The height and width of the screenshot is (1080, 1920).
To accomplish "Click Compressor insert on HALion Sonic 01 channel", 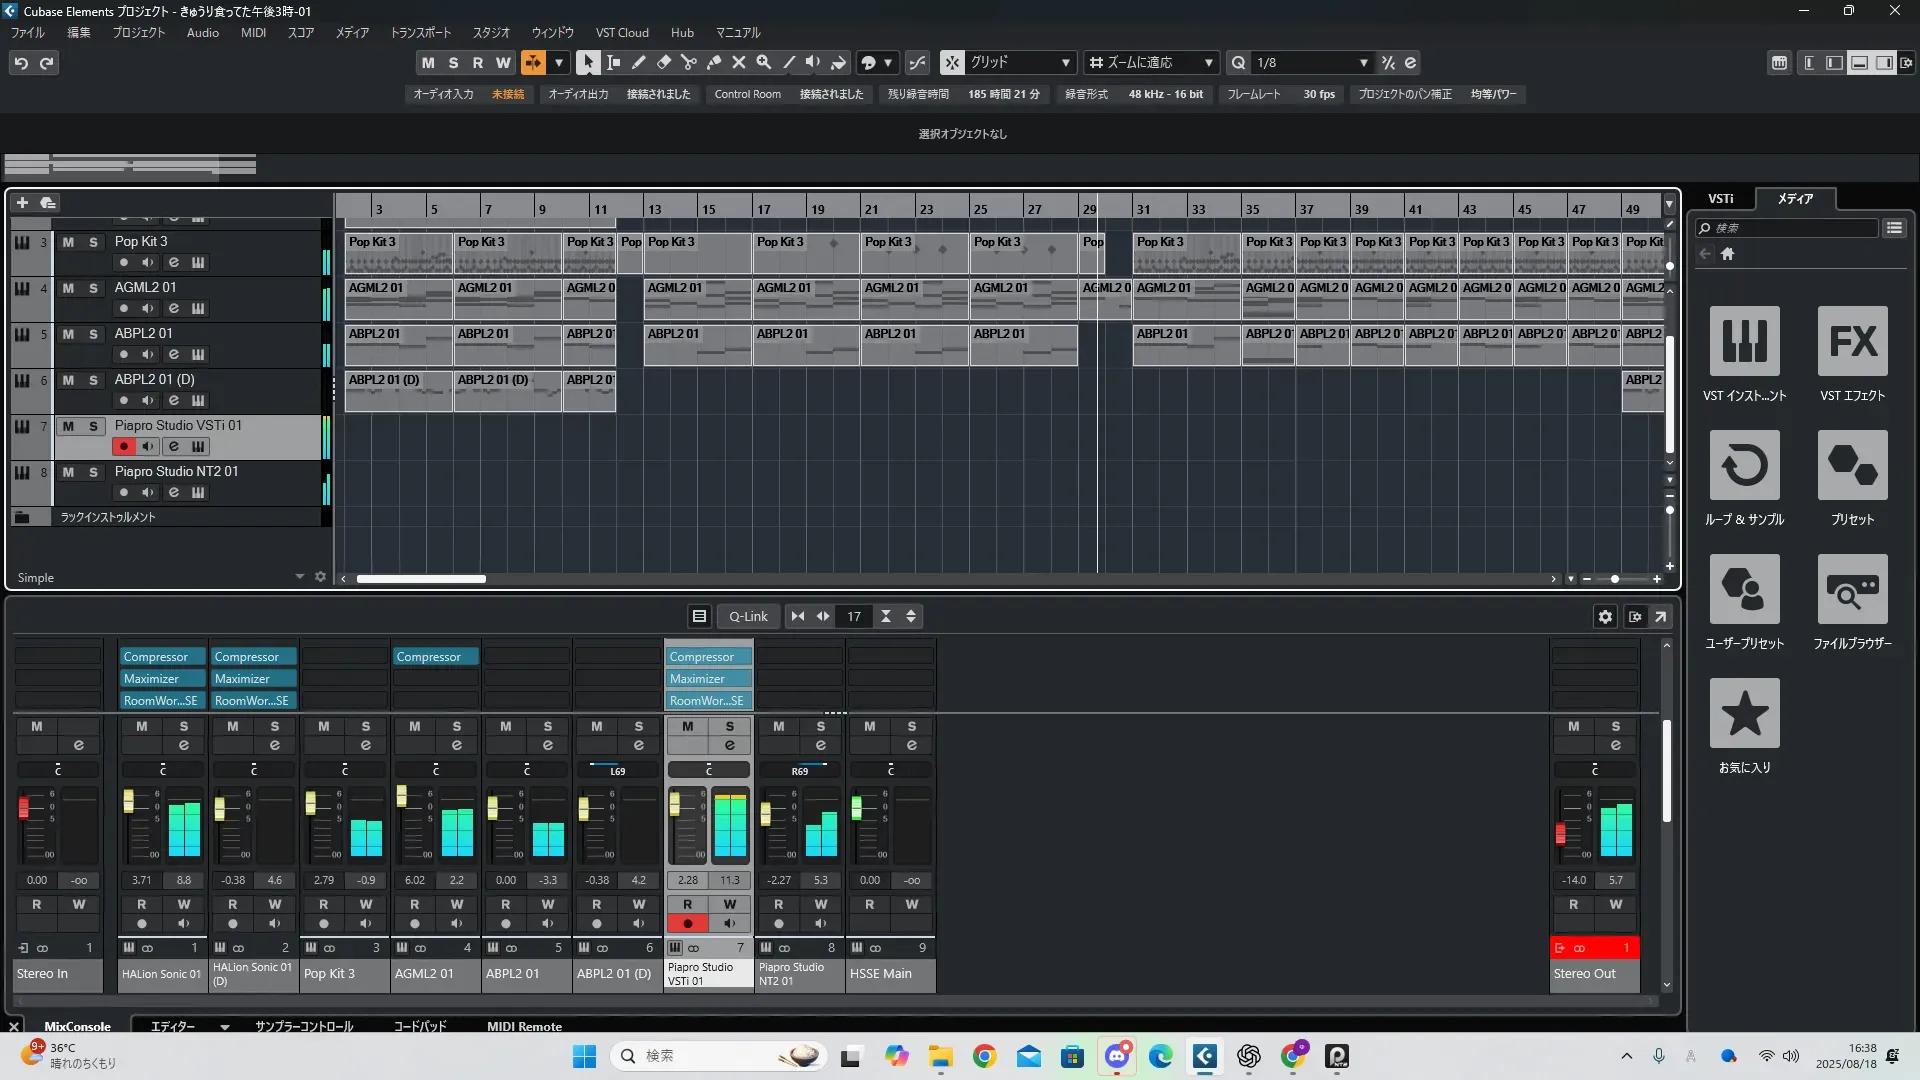I will 162,657.
